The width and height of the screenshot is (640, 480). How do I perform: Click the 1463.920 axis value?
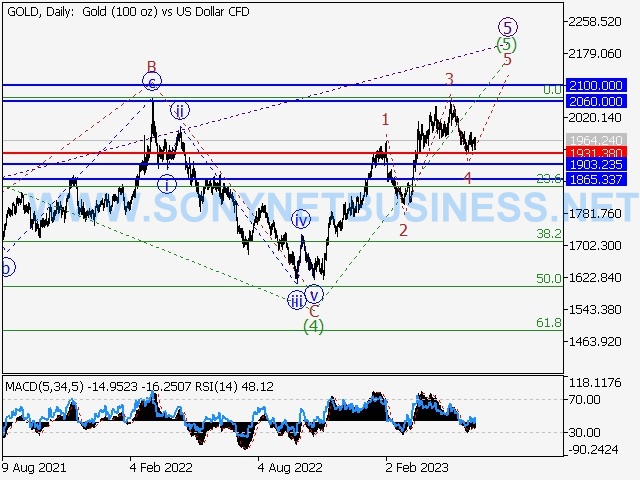pos(595,341)
